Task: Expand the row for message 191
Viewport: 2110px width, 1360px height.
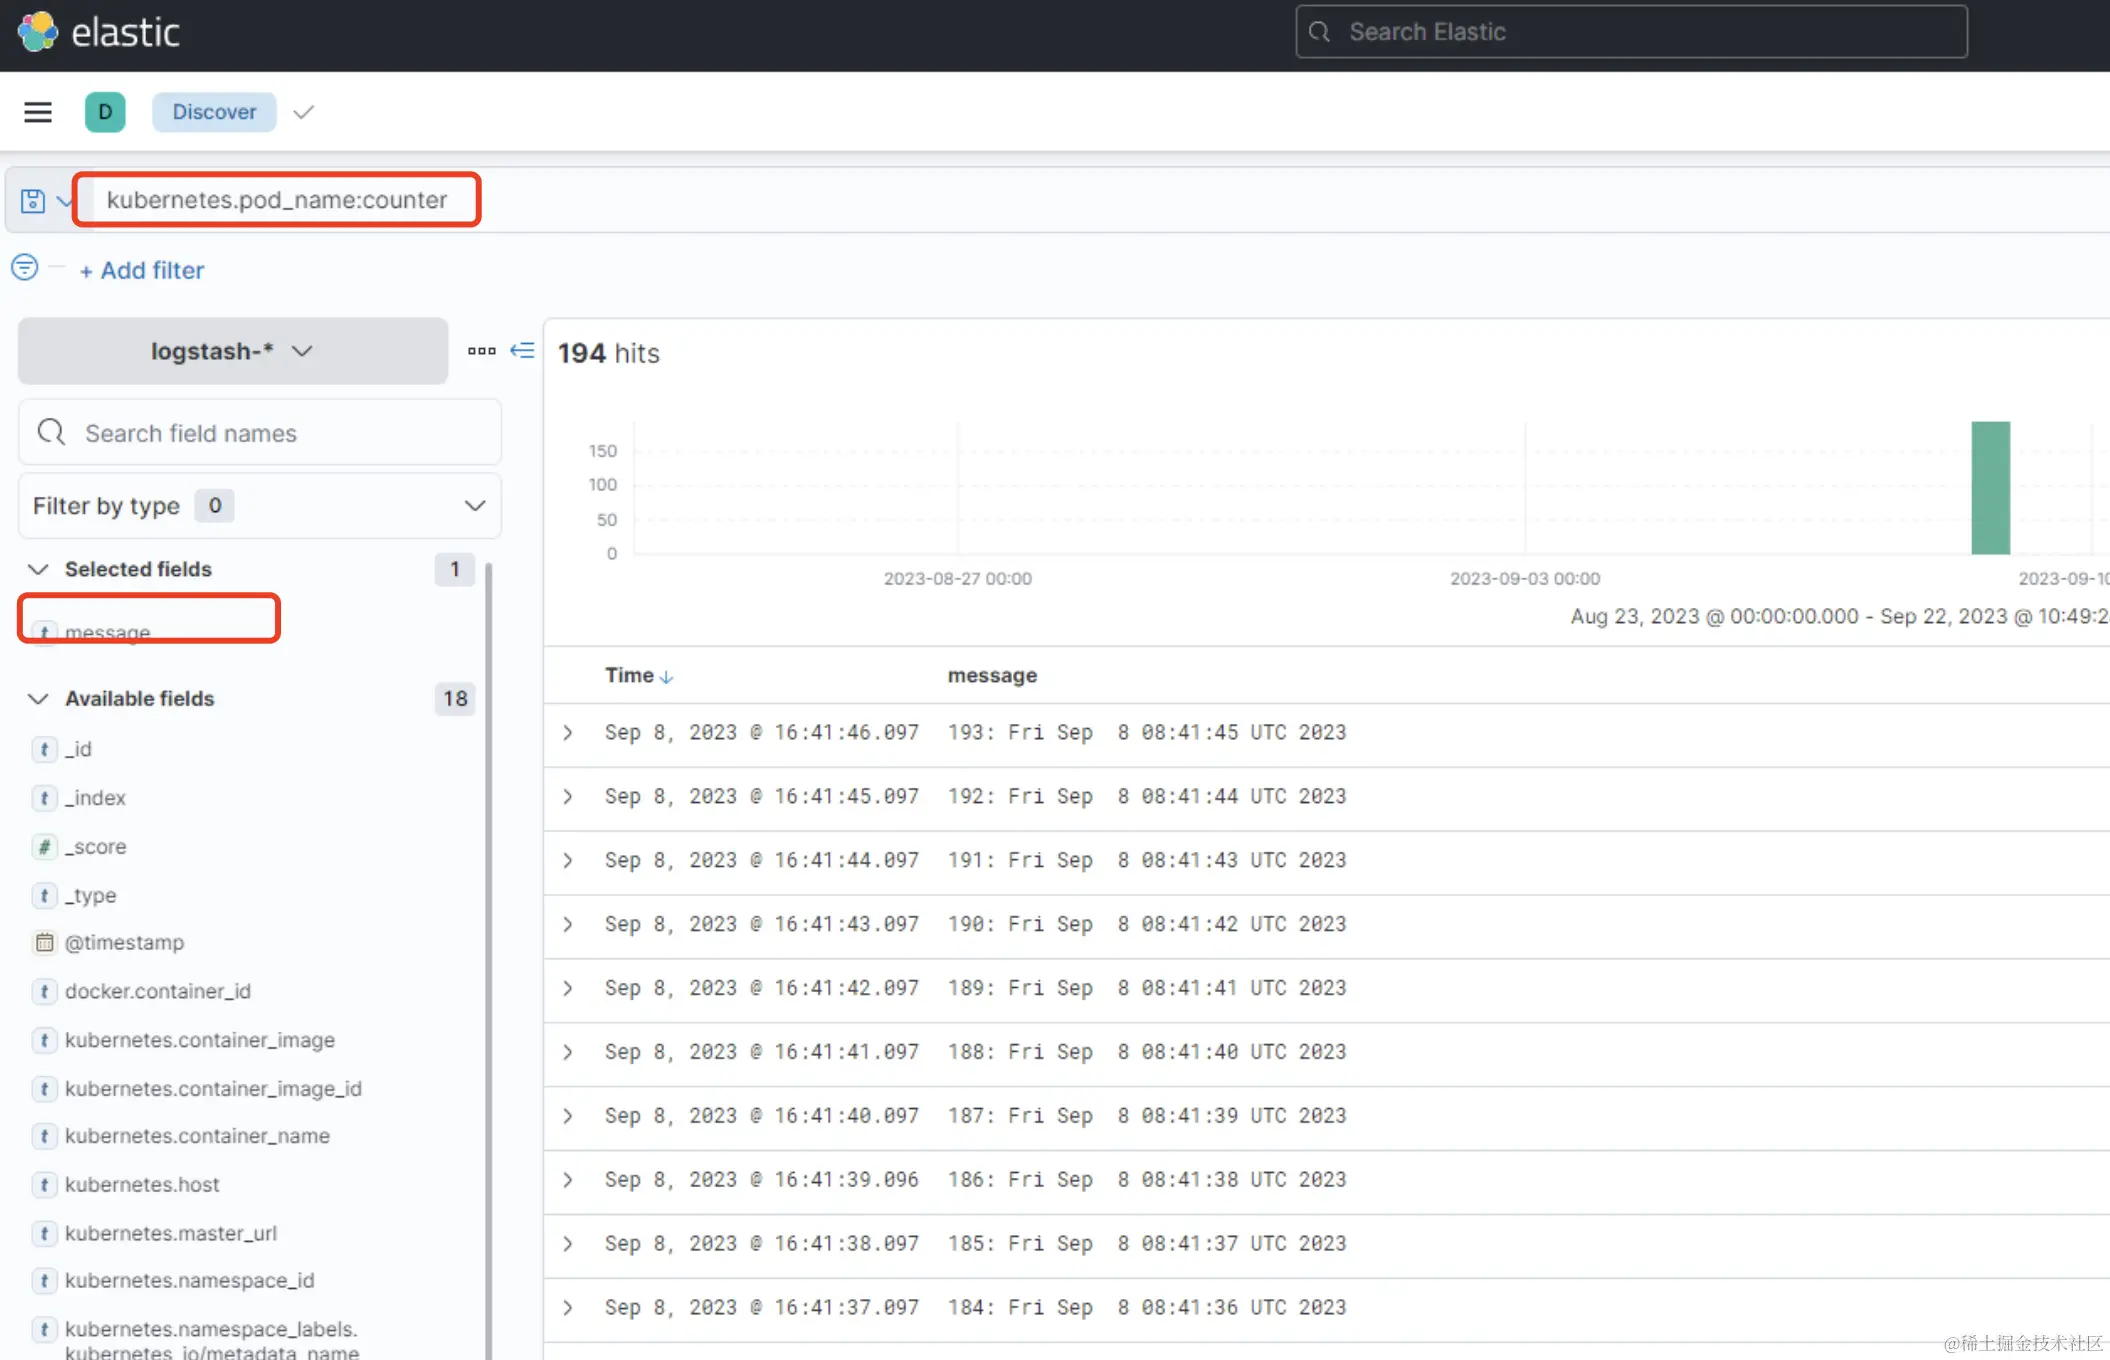Action: click(x=568, y=861)
